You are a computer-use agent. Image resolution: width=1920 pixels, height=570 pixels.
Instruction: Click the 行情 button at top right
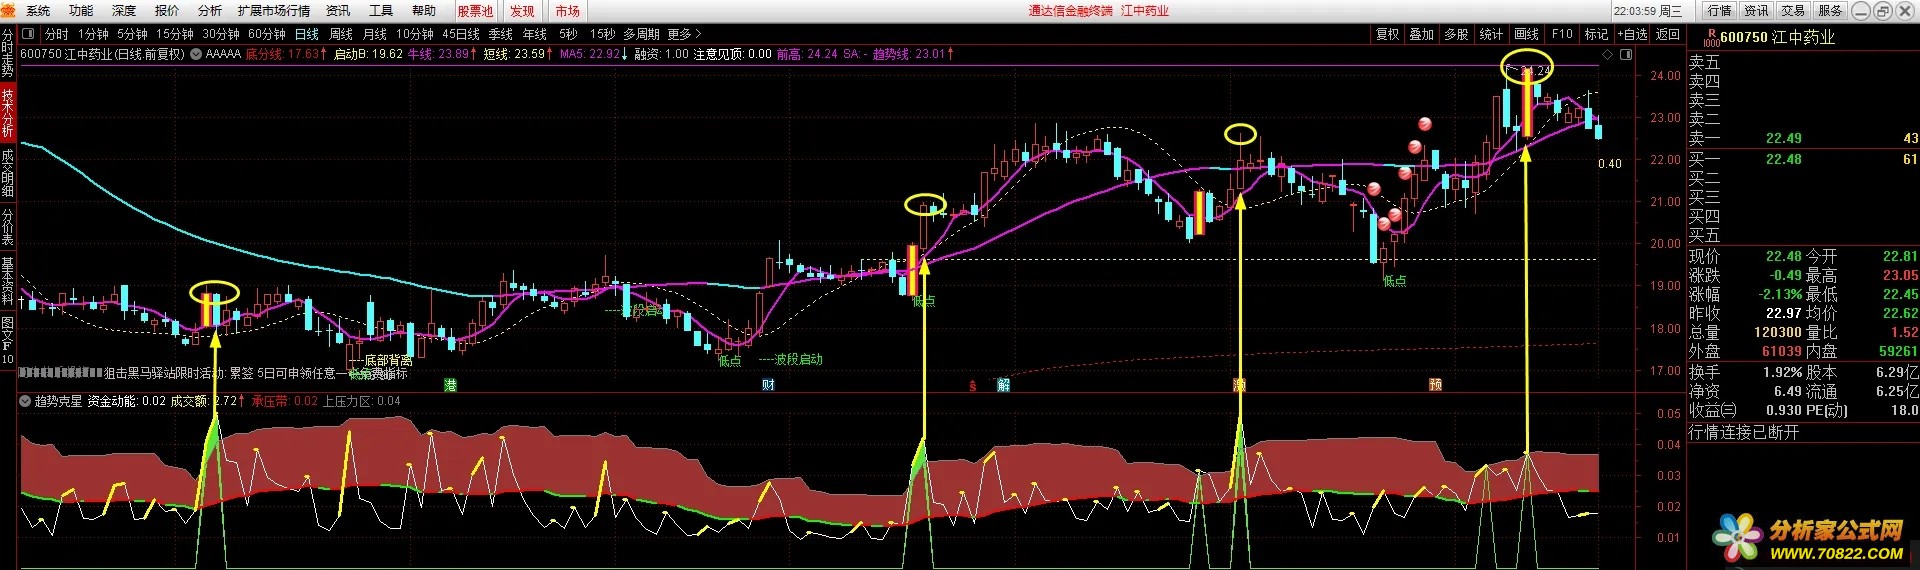coord(1720,10)
